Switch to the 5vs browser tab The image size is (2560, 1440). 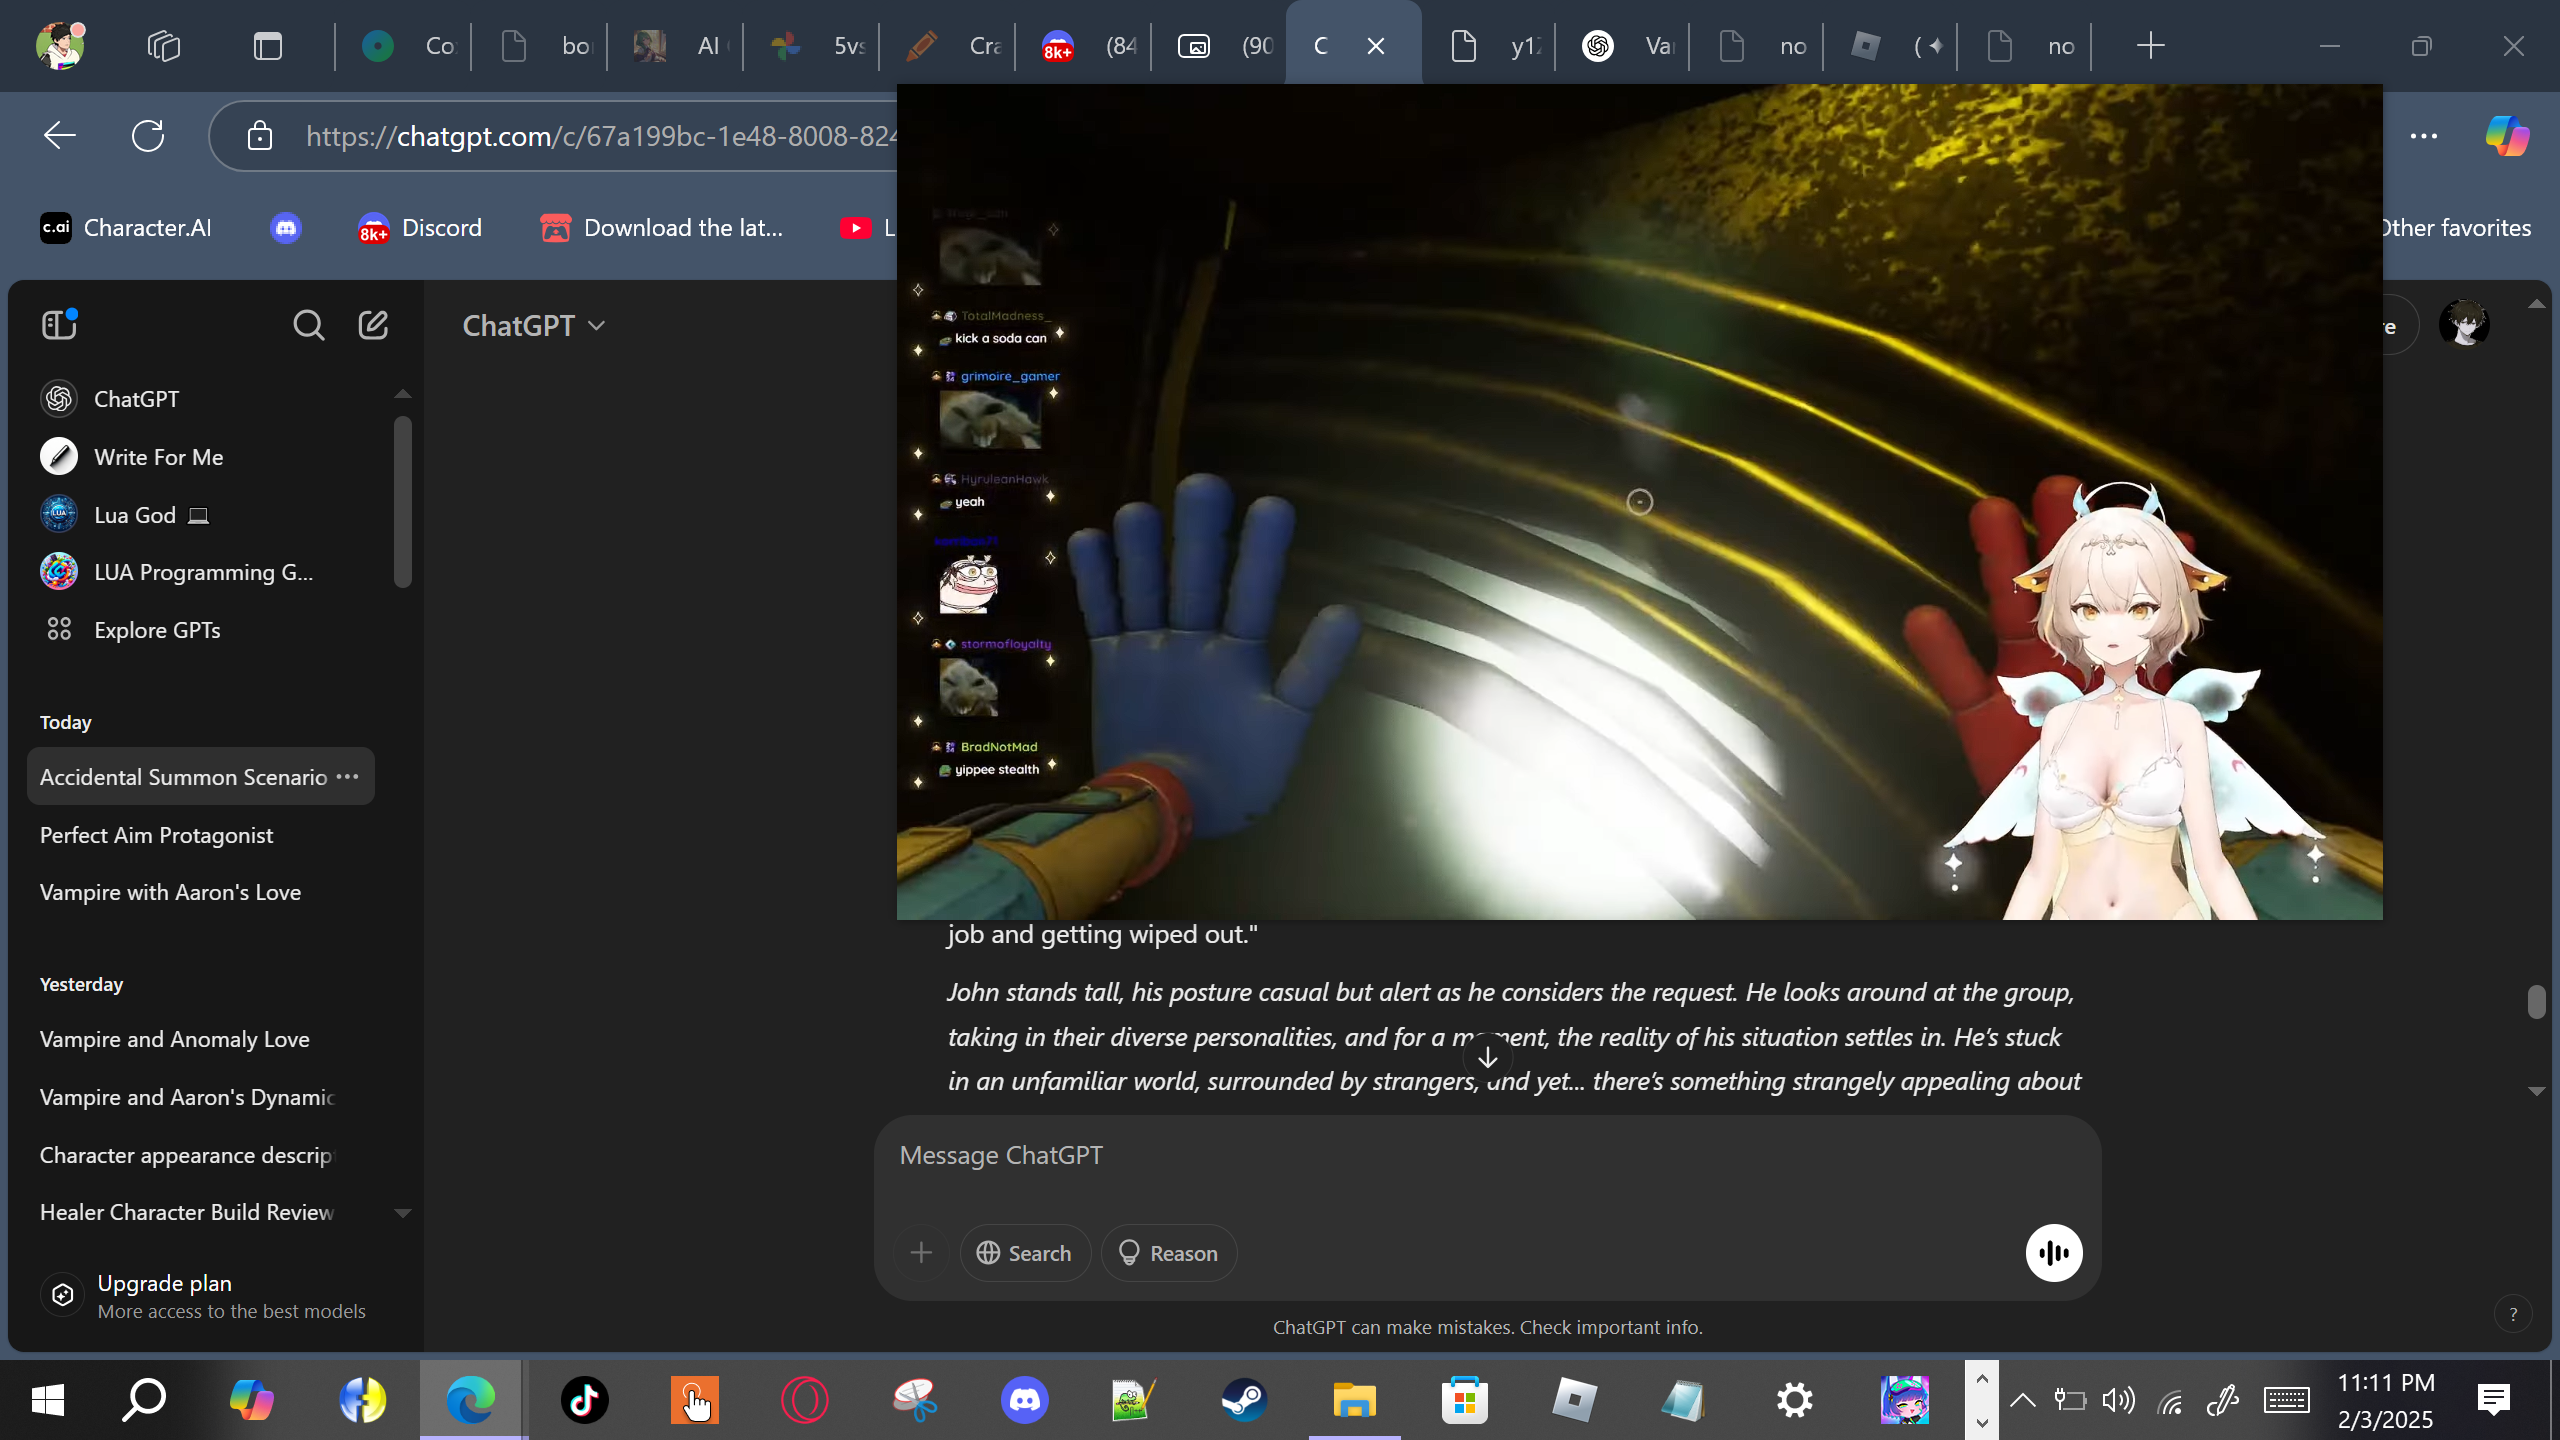coord(812,46)
